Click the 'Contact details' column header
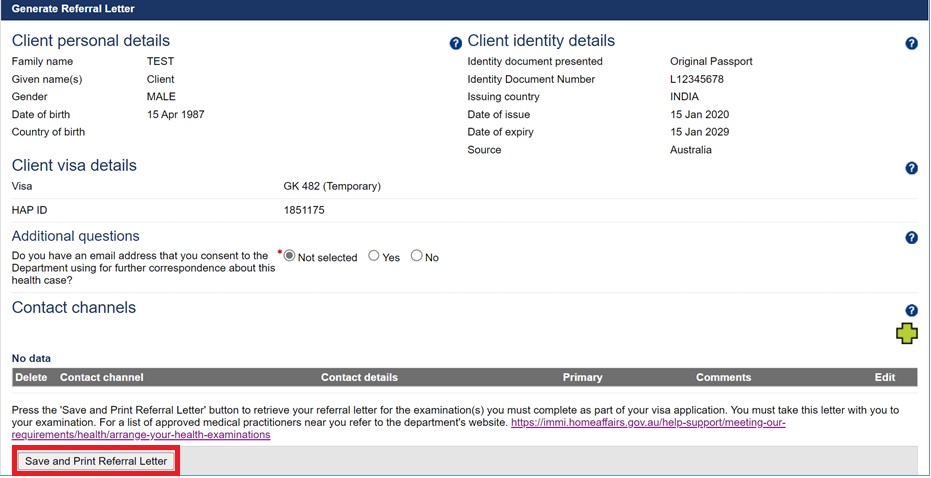The height and width of the screenshot is (478, 931). pos(359,377)
